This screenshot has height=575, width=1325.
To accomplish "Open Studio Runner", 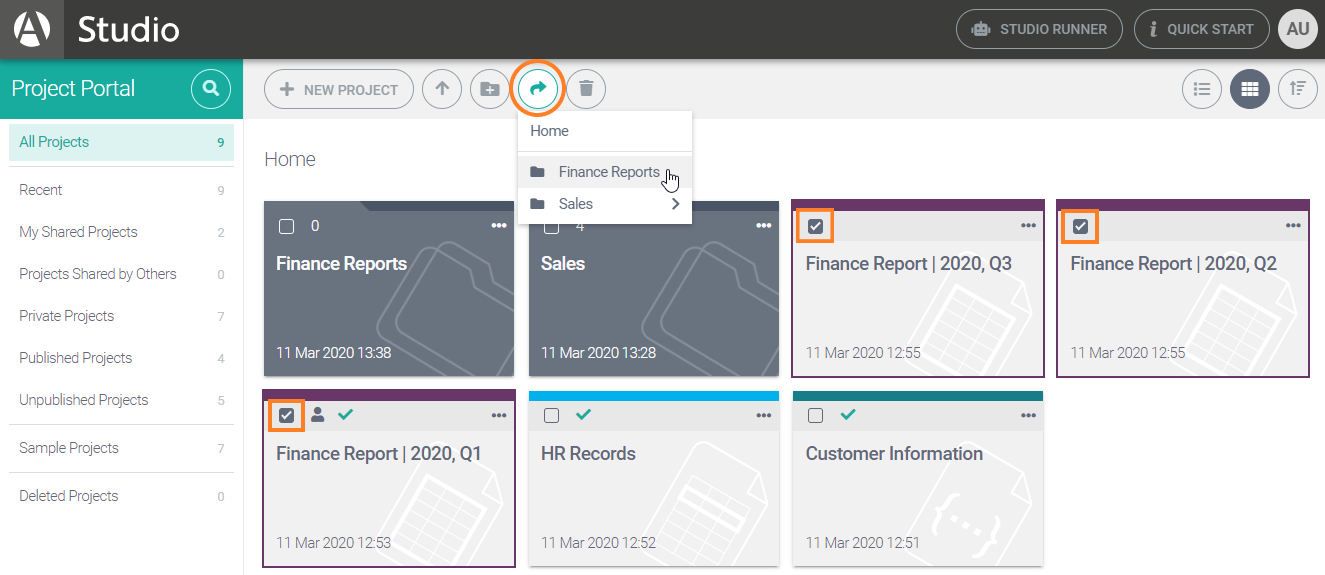I will pos(1039,29).
